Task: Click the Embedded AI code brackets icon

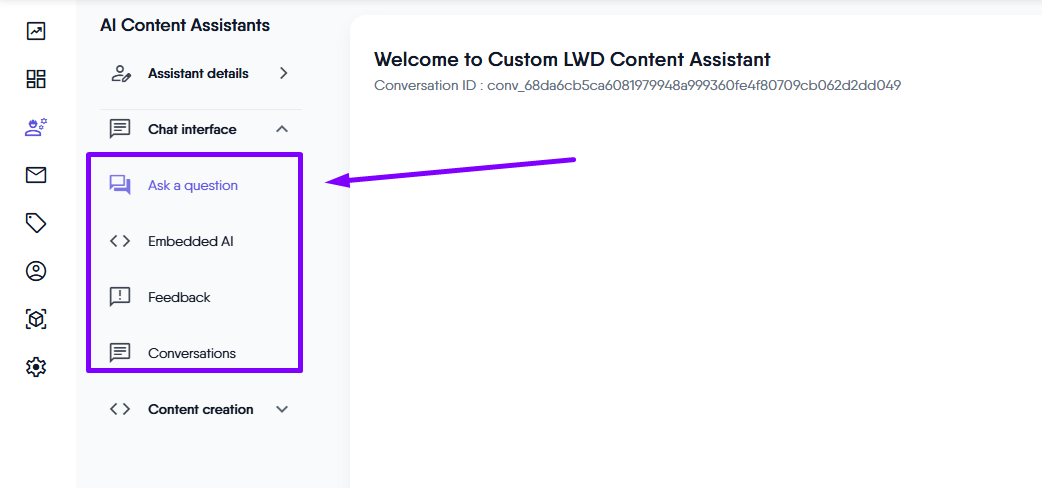Action: (x=120, y=241)
